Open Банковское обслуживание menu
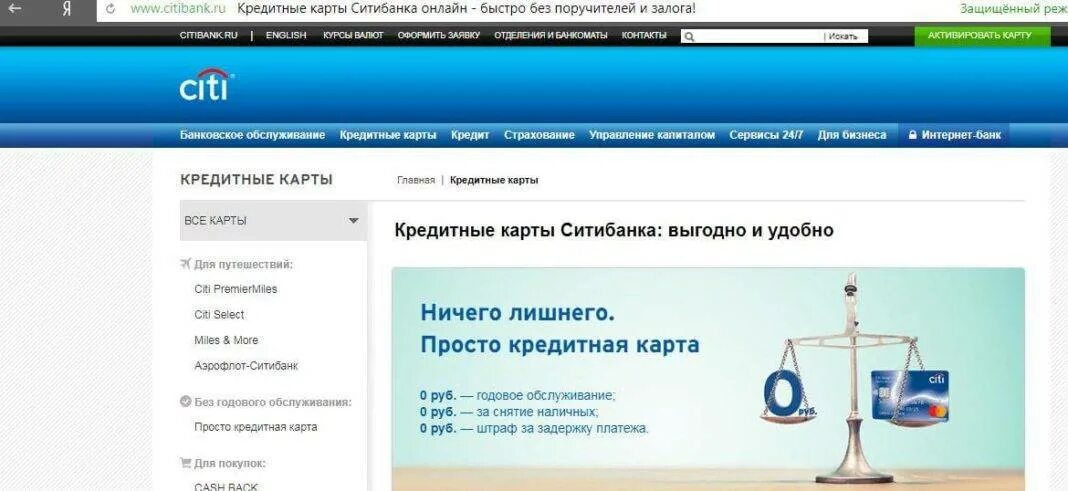 253,135
